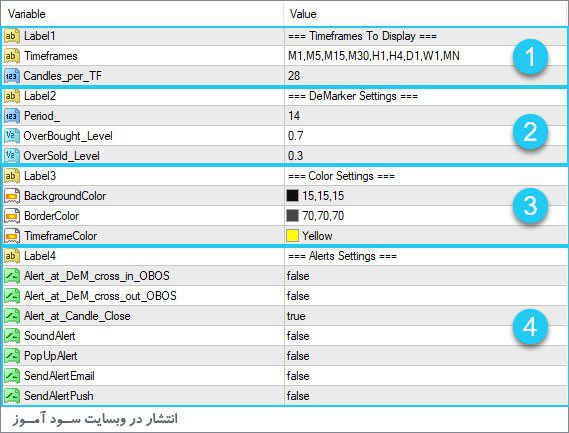This screenshot has height=433, width=569.
Task: Select the SendAlertPush variable name
Action: pyautogui.click(x=58, y=396)
